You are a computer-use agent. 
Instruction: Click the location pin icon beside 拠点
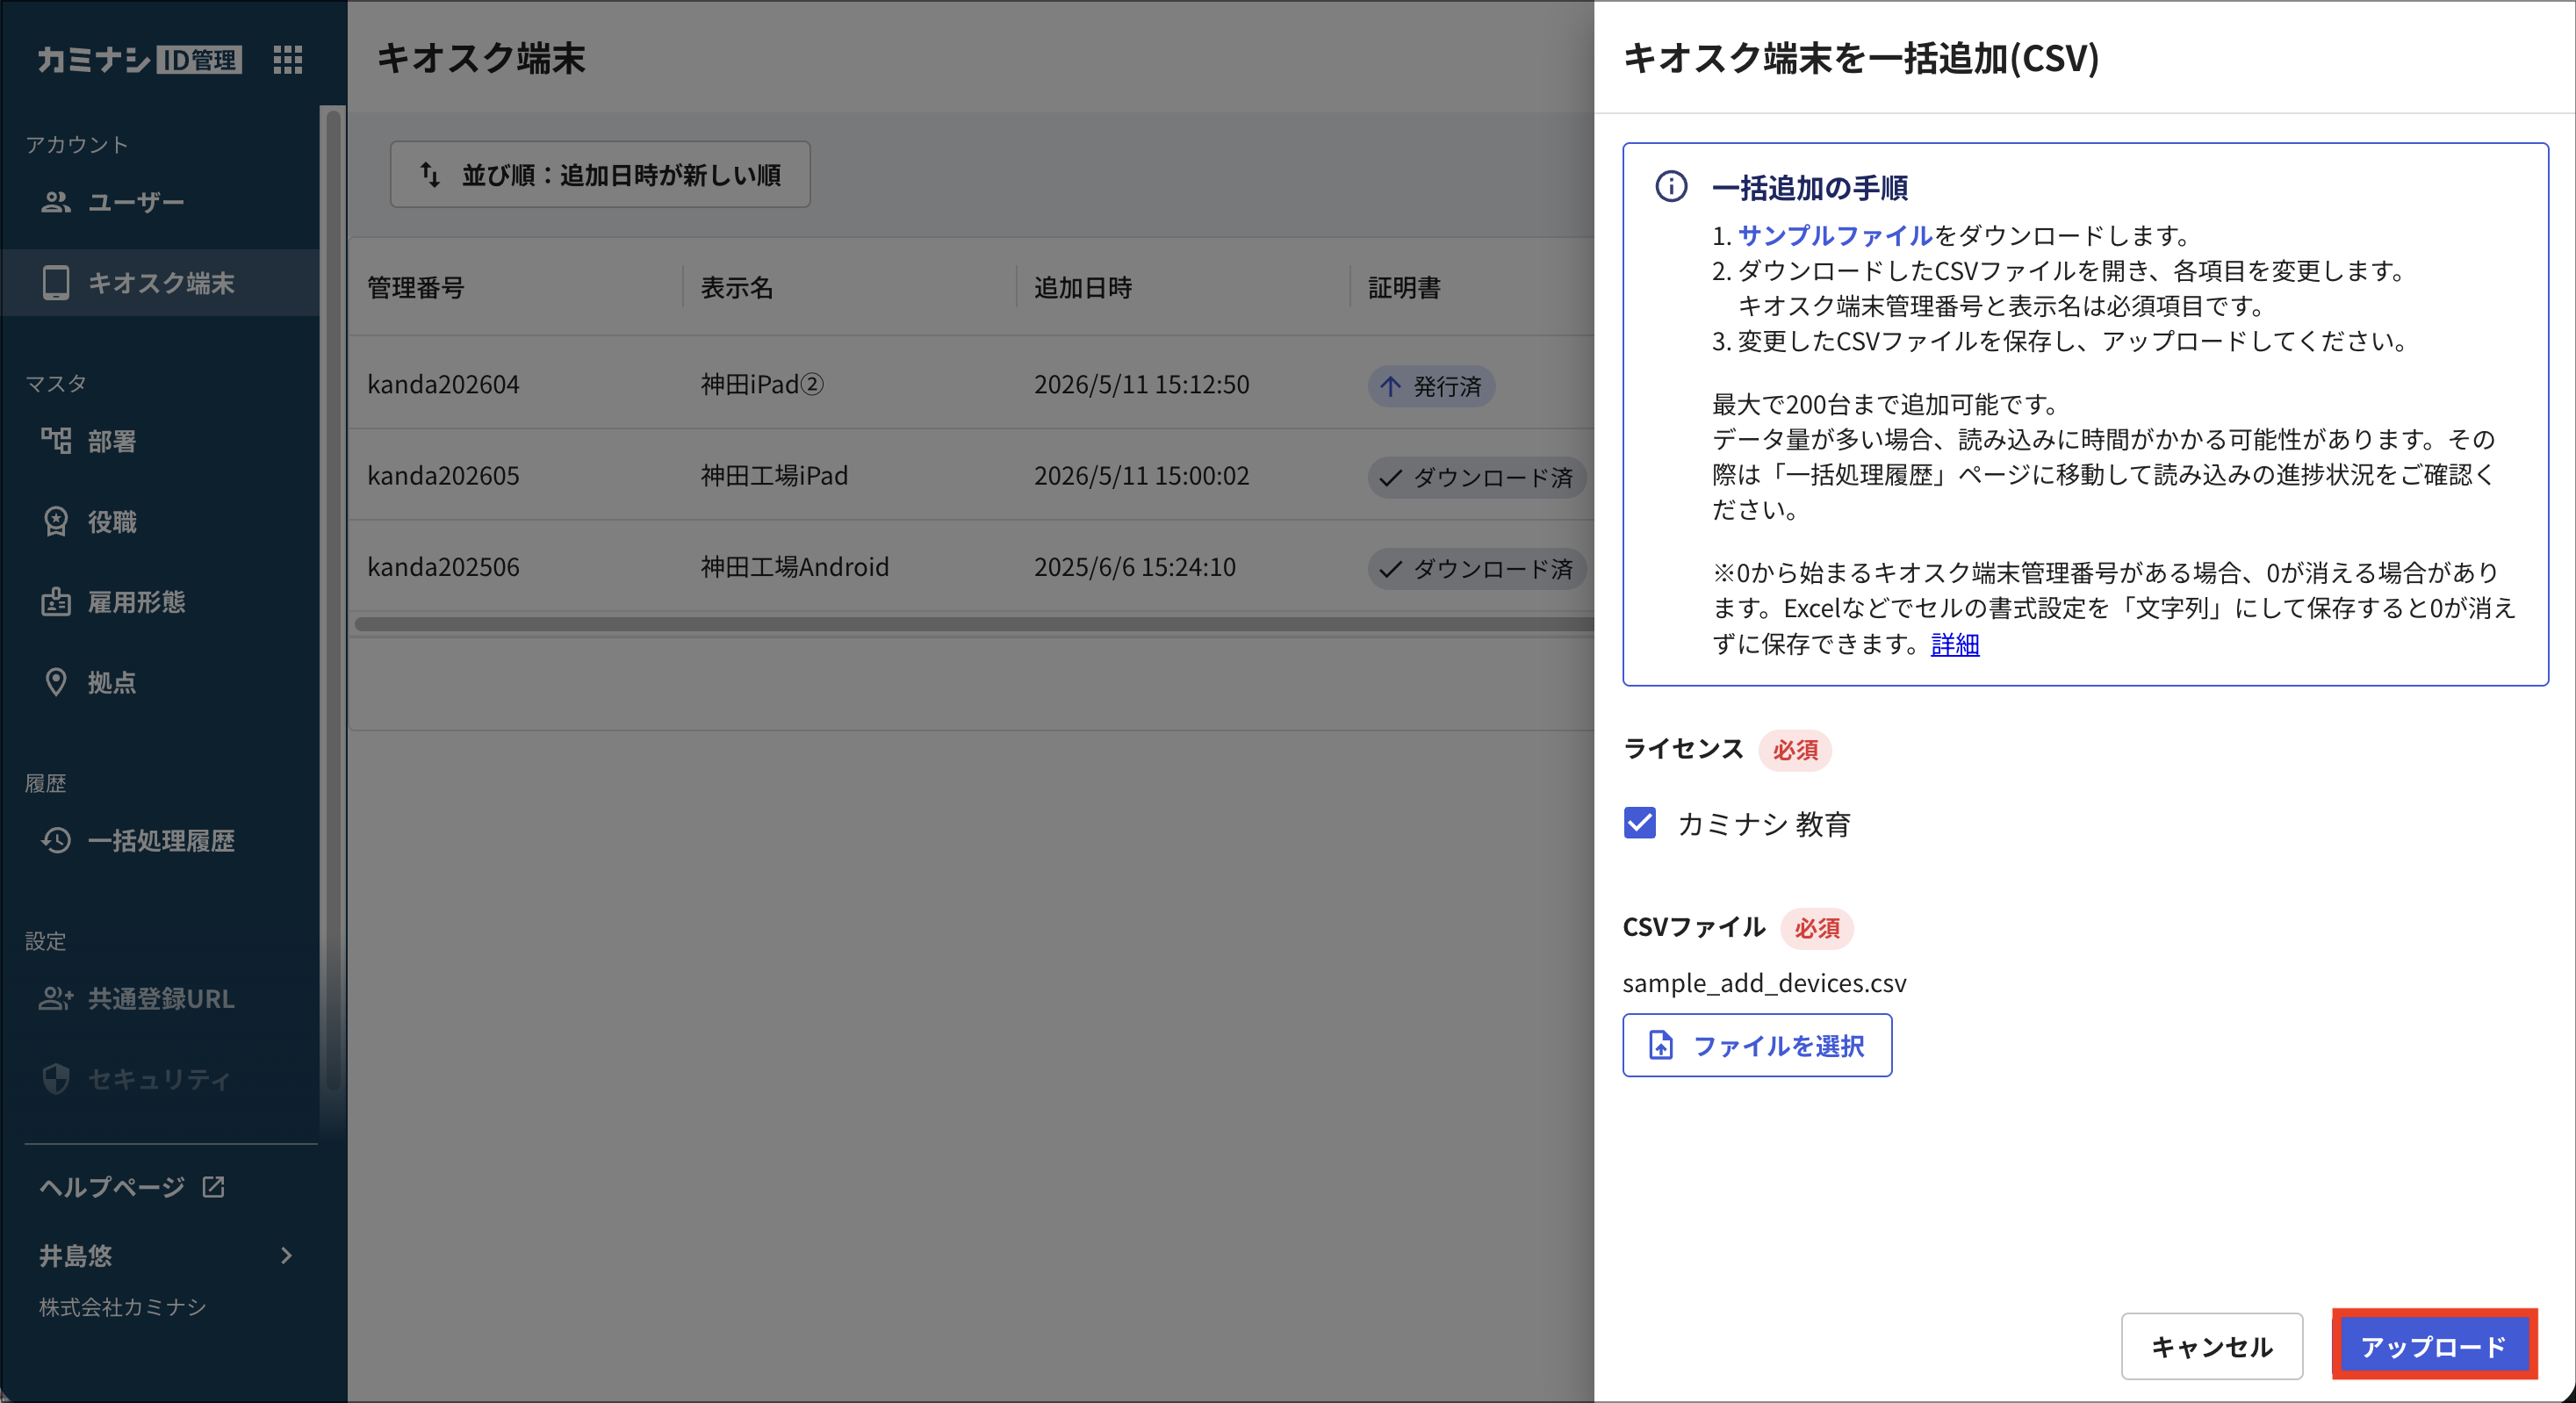click(x=56, y=682)
